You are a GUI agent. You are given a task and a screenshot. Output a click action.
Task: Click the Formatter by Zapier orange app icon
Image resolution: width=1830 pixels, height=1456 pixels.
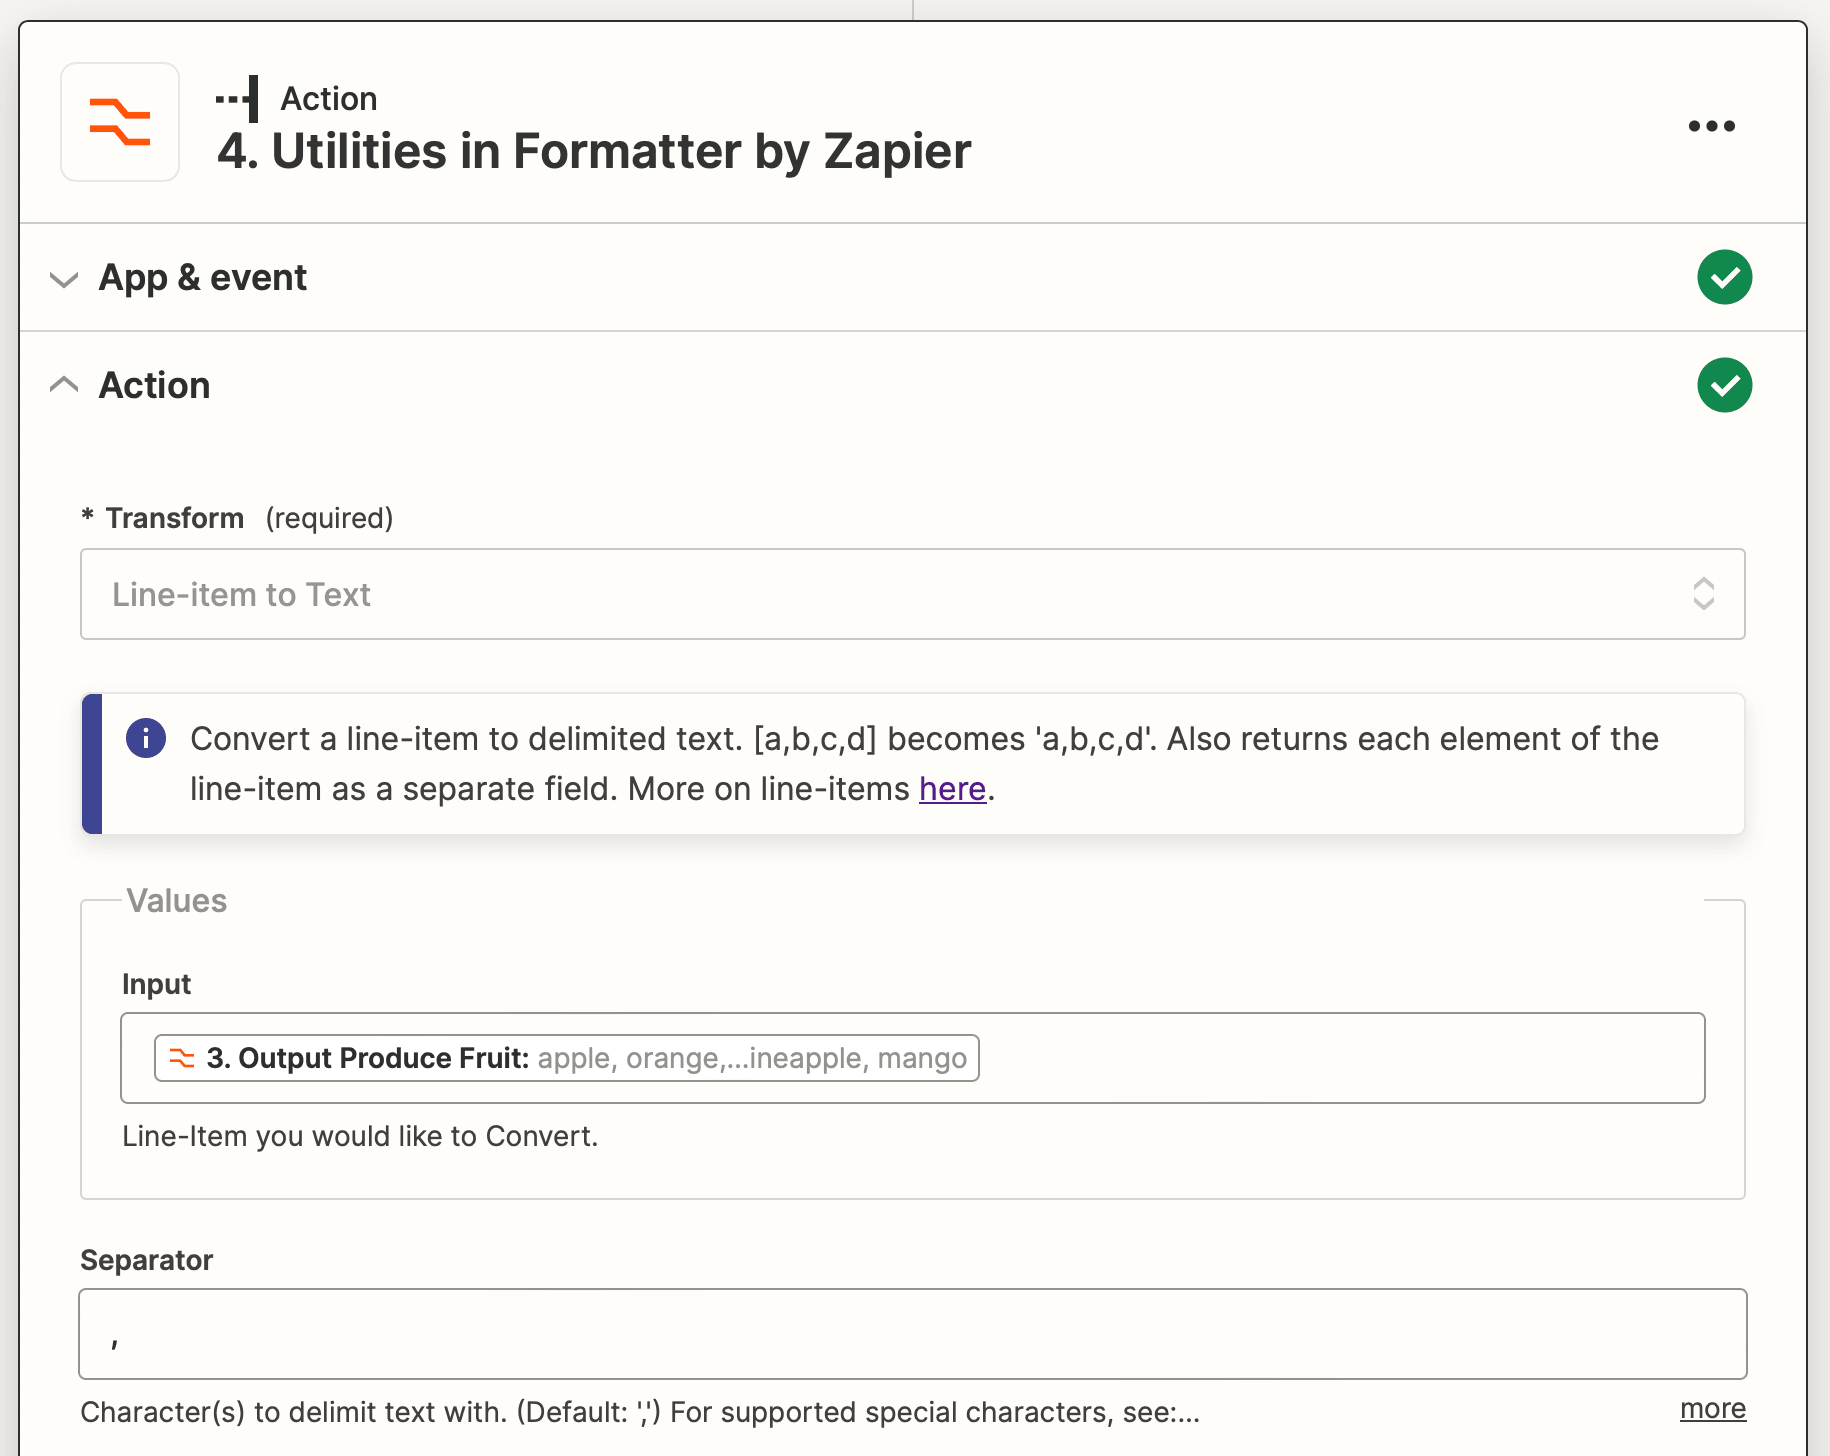(119, 121)
